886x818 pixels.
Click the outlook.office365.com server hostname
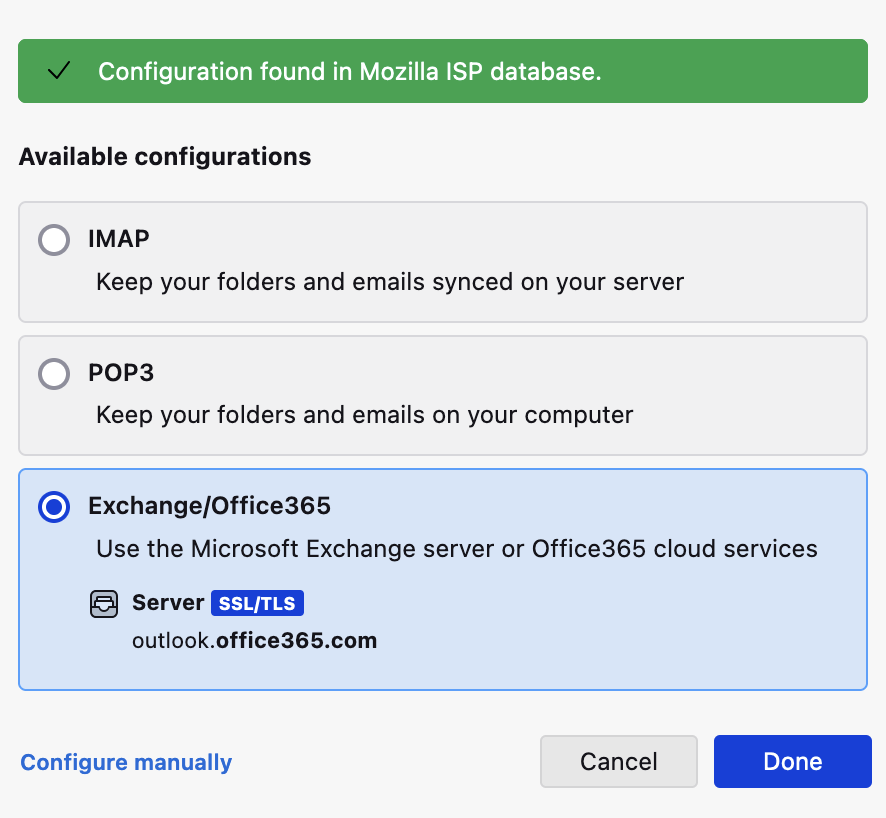coord(254,641)
